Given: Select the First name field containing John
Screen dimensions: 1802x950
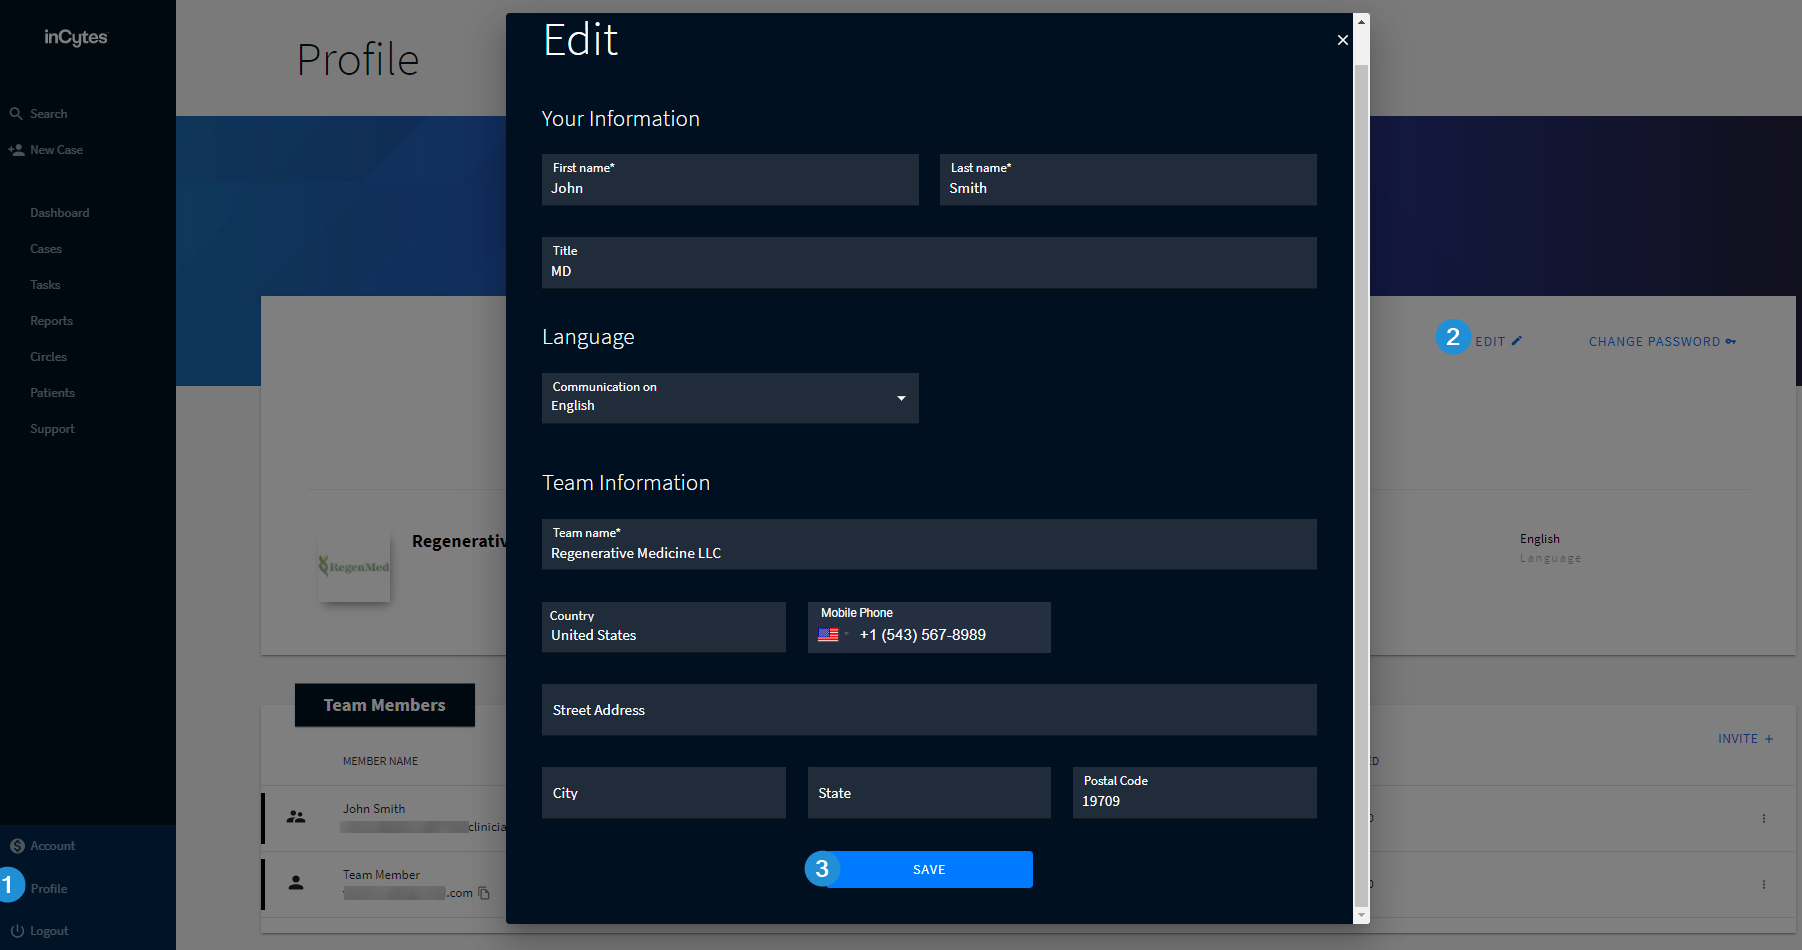Looking at the screenshot, I should coord(729,180).
